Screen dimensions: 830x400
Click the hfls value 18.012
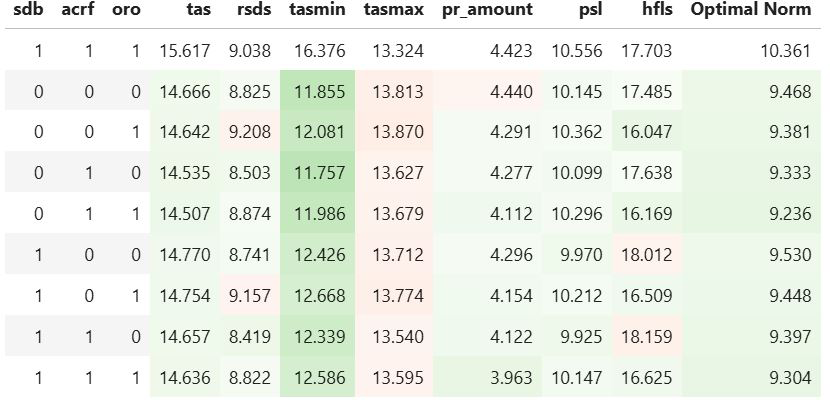[647, 255]
